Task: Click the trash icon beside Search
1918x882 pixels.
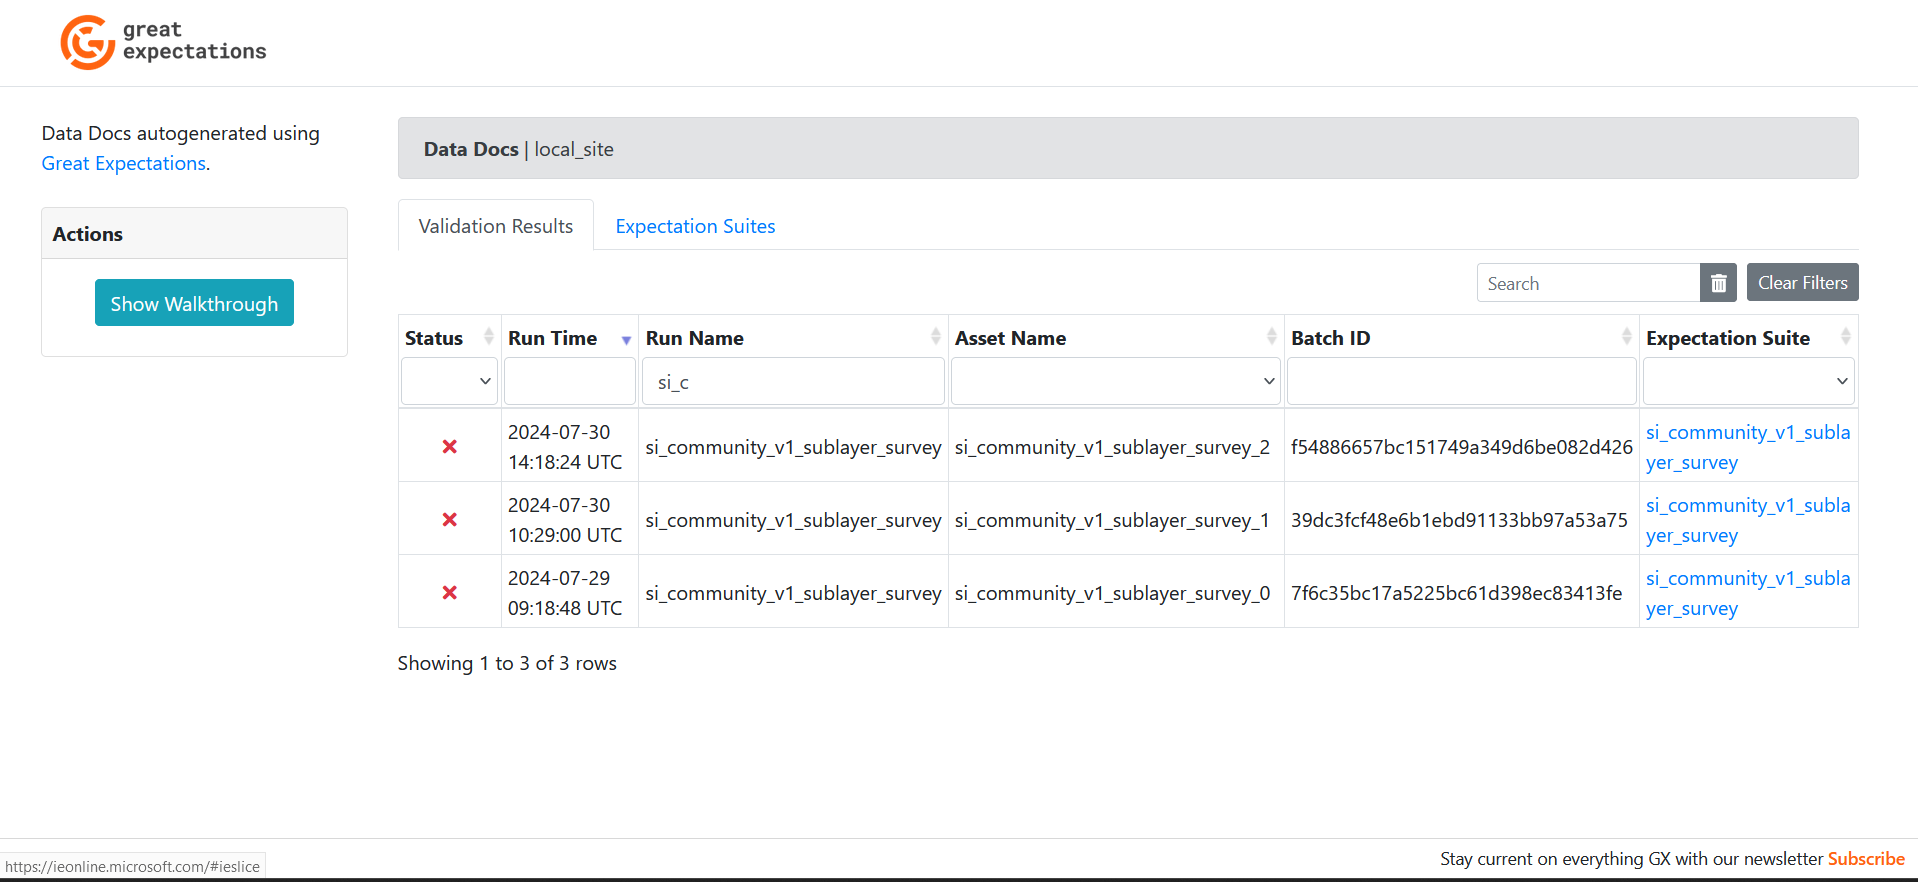Action: (x=1718, y=283)
